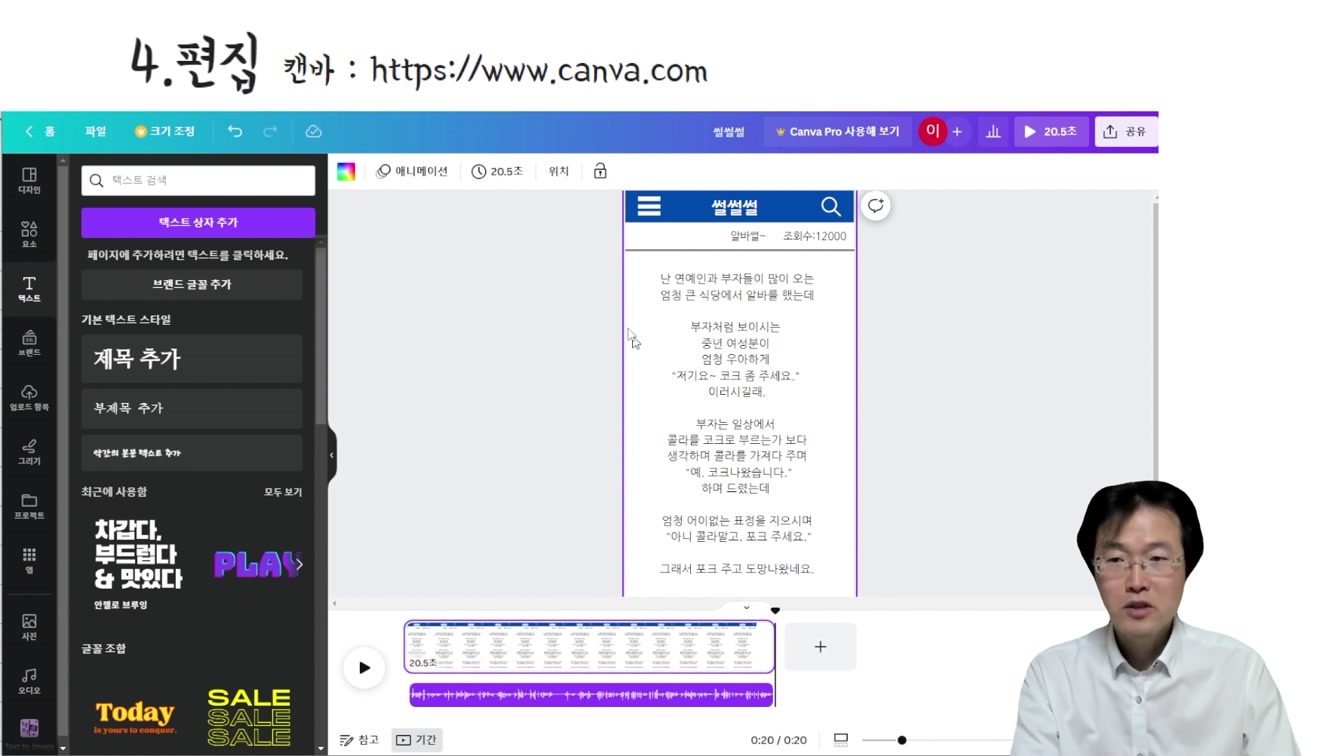Open the 프로젝트 folder panel

pos(29,506)
